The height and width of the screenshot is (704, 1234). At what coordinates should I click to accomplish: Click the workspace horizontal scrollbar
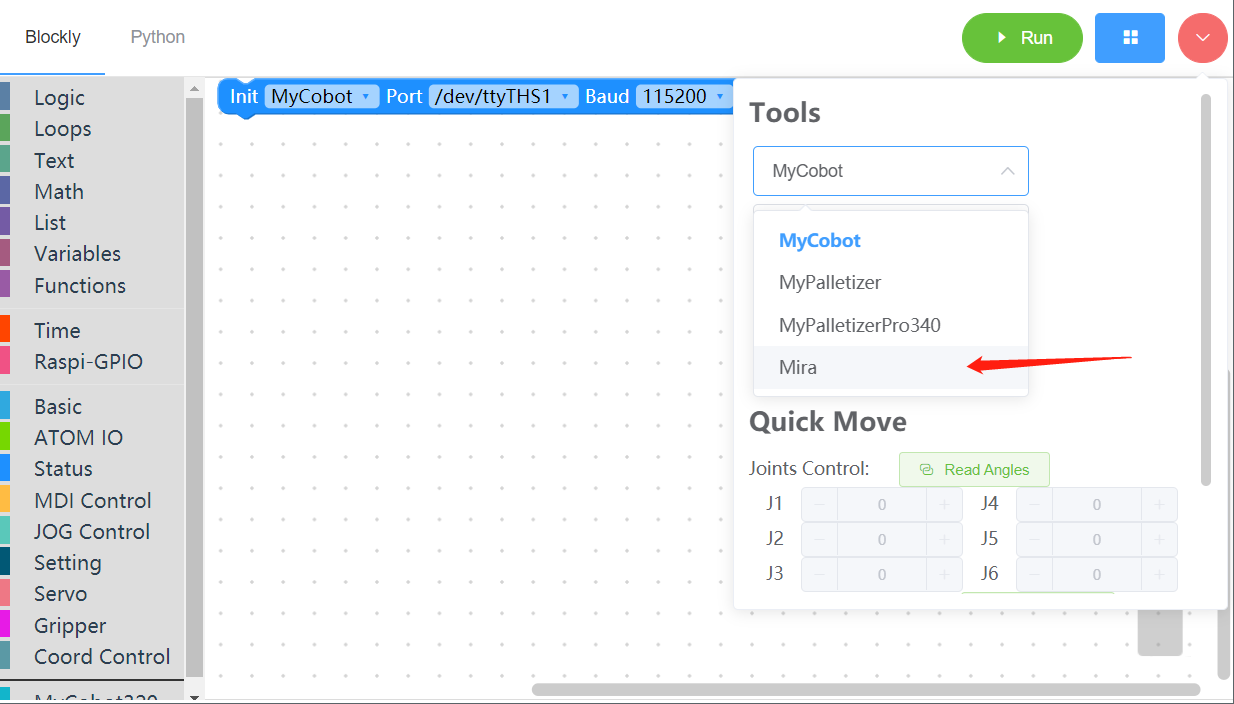click(x=866, y=689)
